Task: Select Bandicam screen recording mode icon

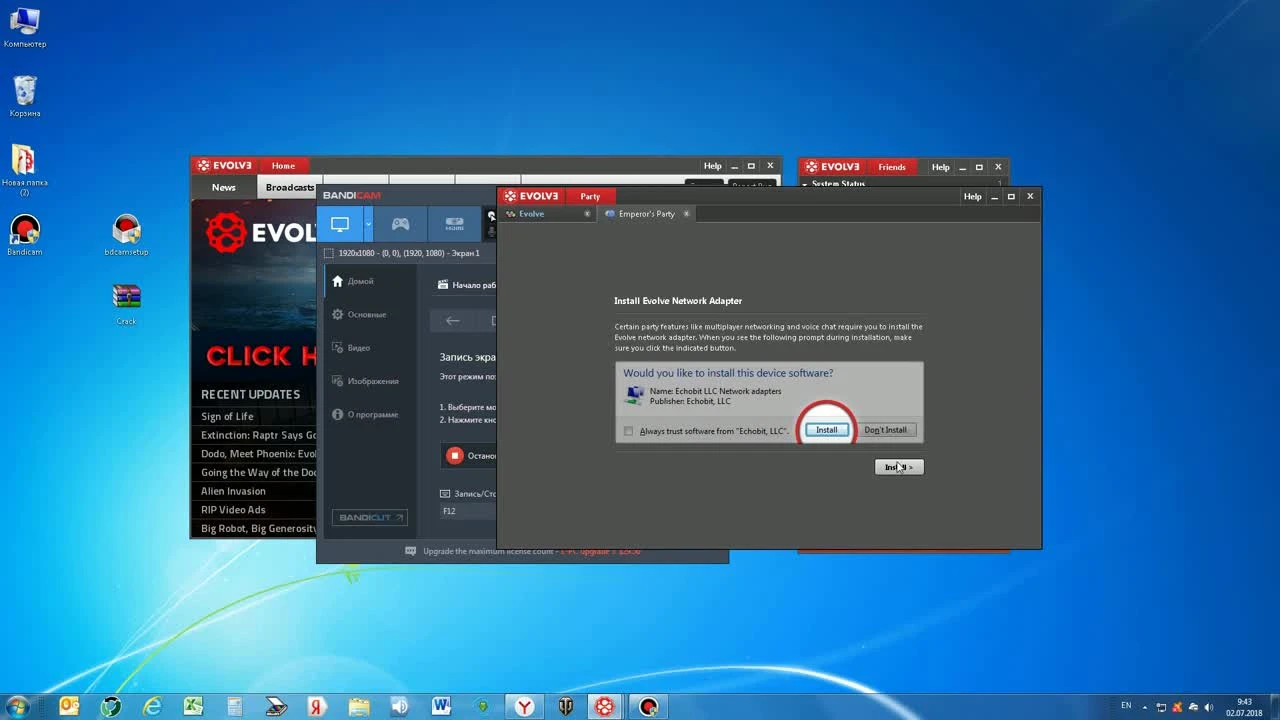Action: [x=340, y=225]
